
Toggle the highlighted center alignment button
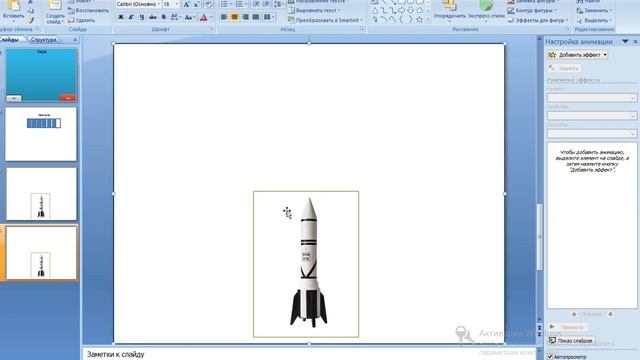(x=234, y=17)
